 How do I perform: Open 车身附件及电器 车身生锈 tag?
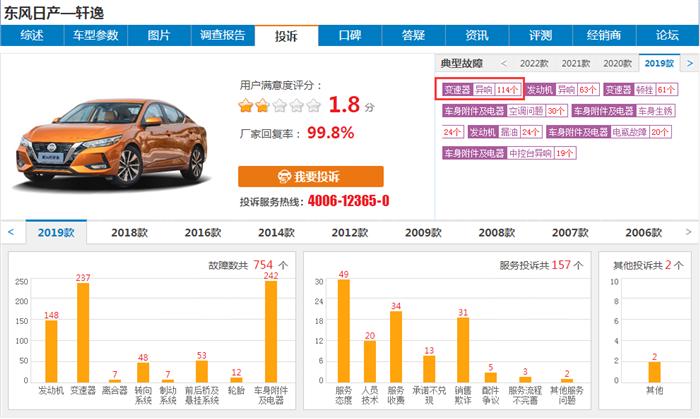pos(623,111)
